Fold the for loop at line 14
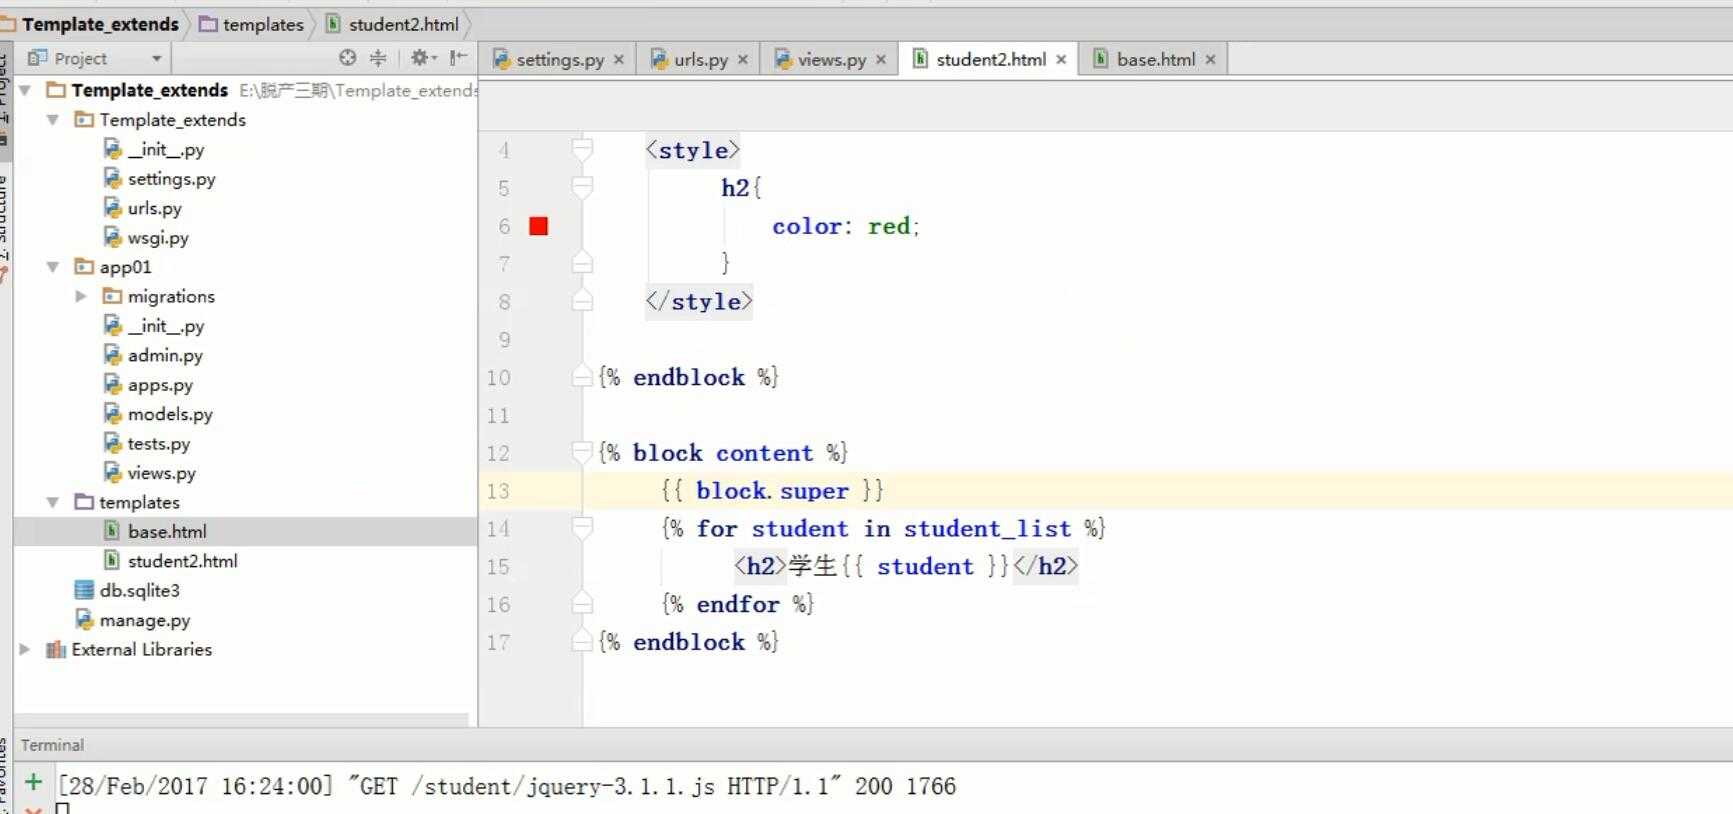1733x814 pixels. [x=582, y=529]
